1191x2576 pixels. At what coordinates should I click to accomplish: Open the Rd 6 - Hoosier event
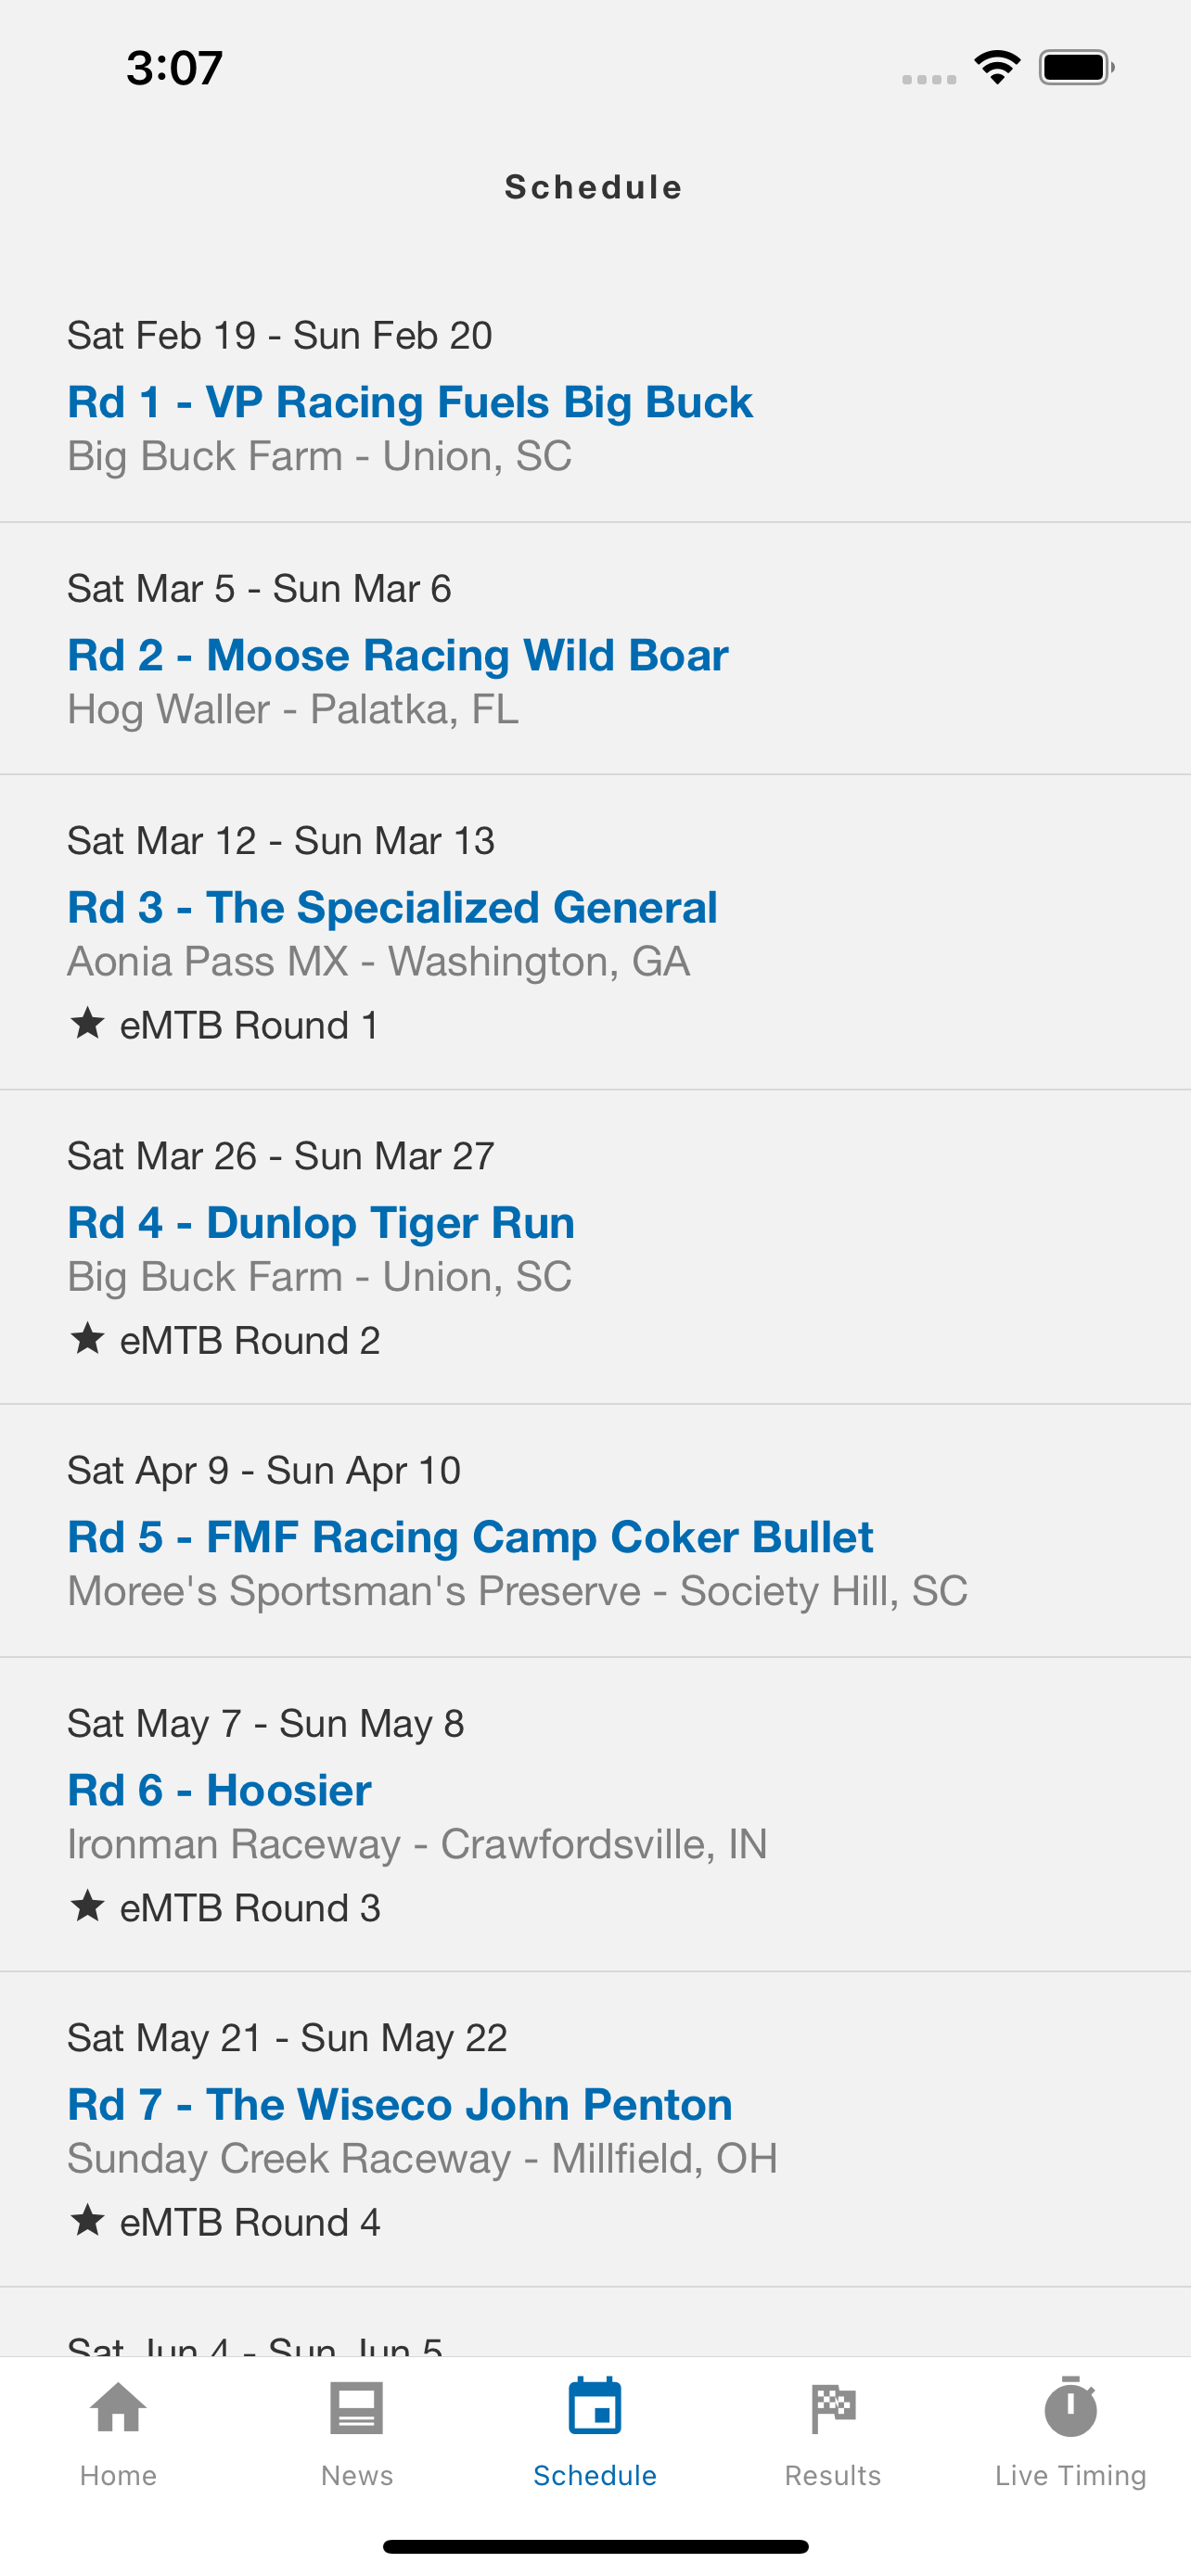point(219,1790)
